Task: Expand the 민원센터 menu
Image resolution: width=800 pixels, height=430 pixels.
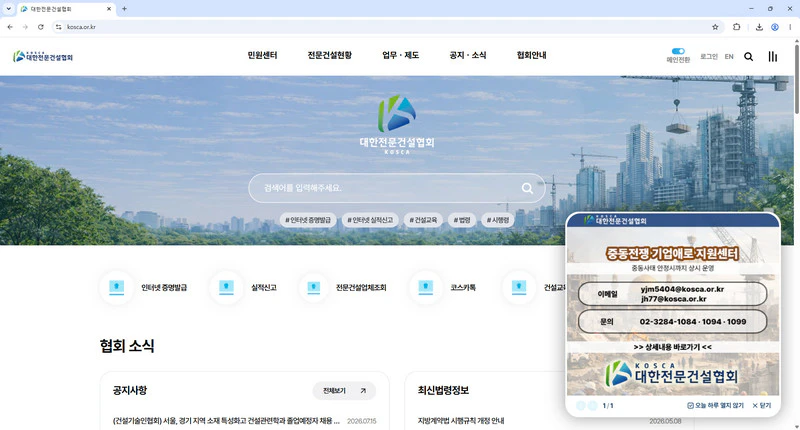Action: point(262,55)
